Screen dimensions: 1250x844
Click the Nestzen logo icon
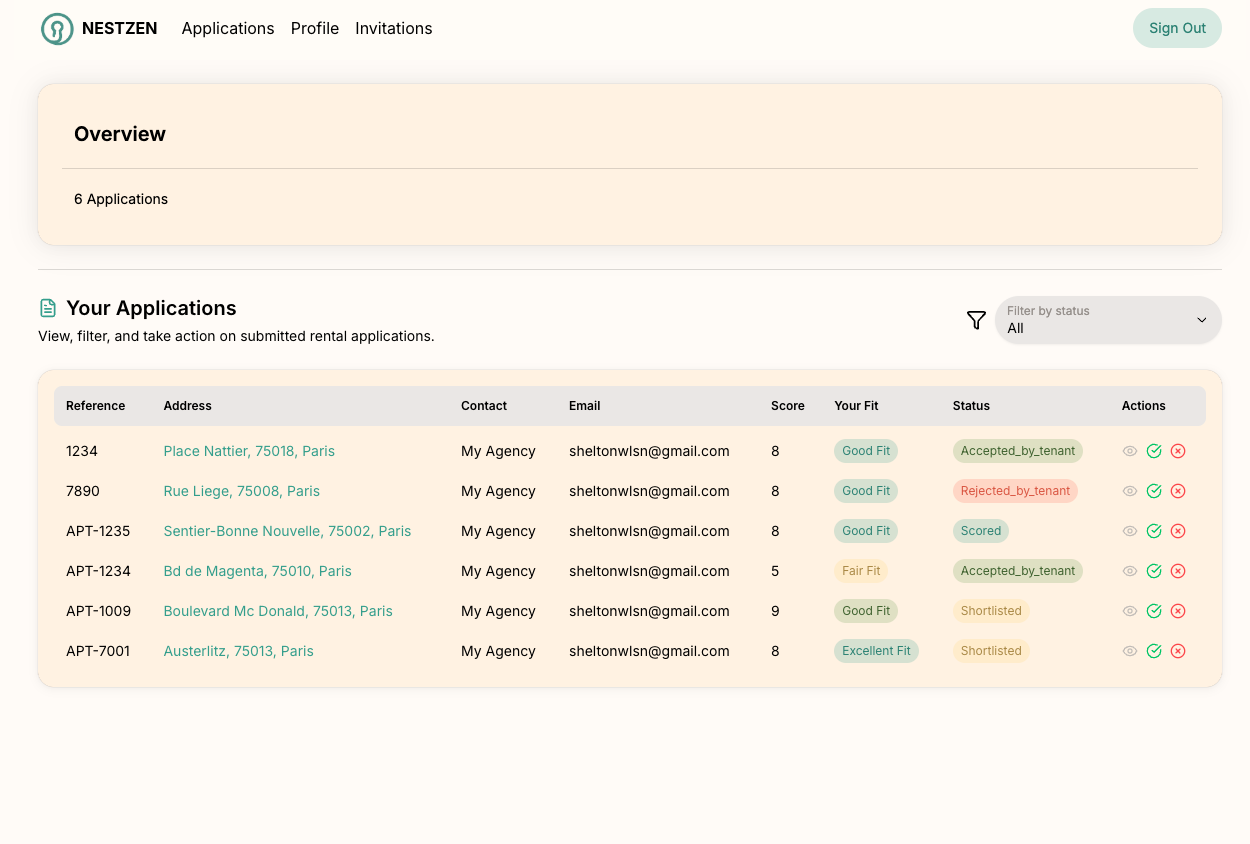point(57,29)
